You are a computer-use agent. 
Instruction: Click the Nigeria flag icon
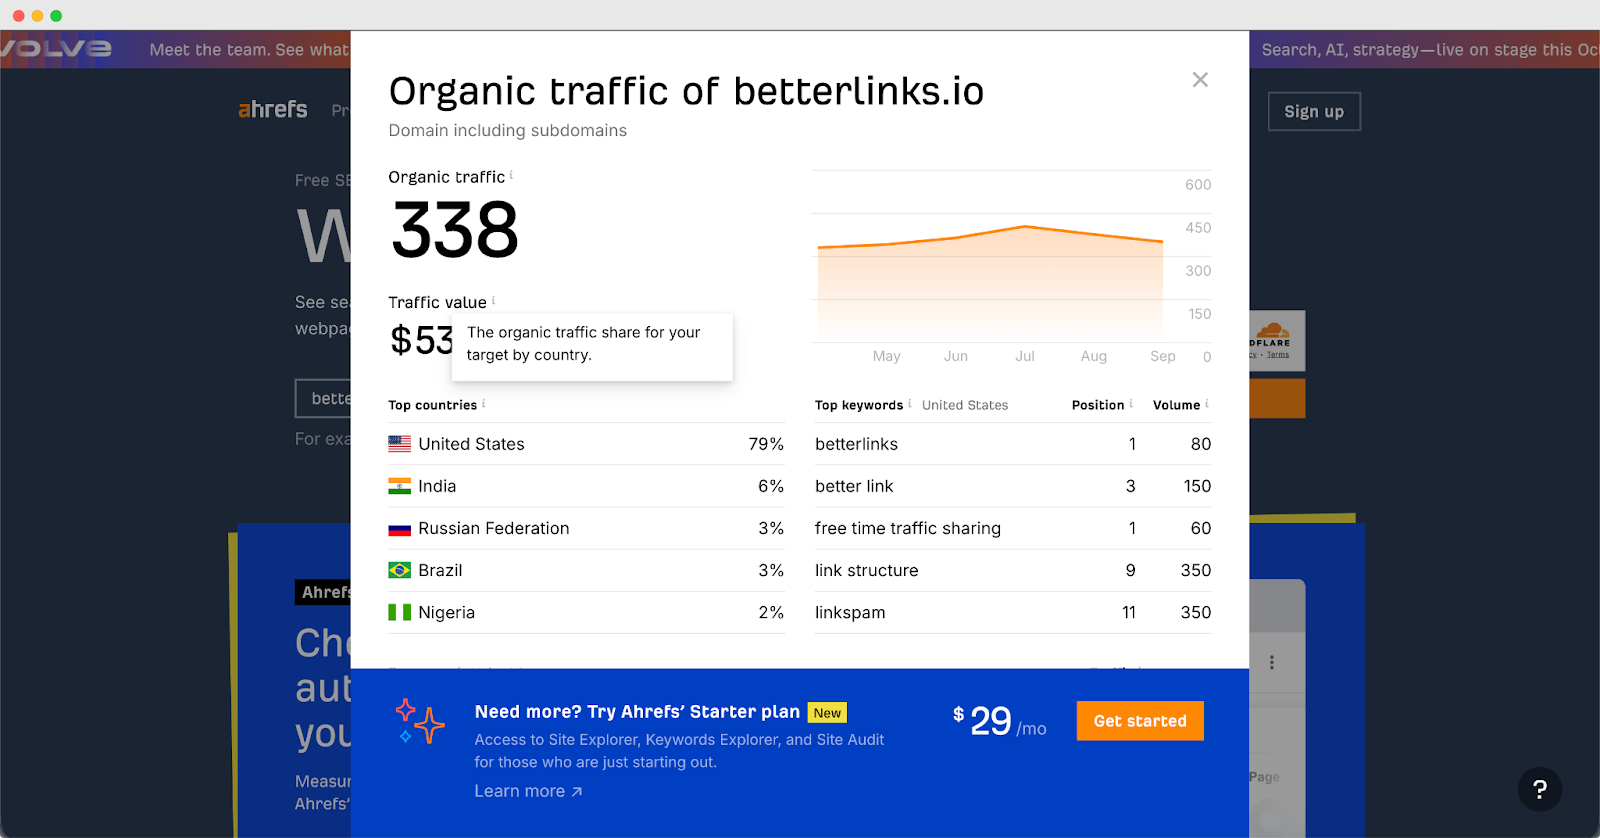[399, 612]
